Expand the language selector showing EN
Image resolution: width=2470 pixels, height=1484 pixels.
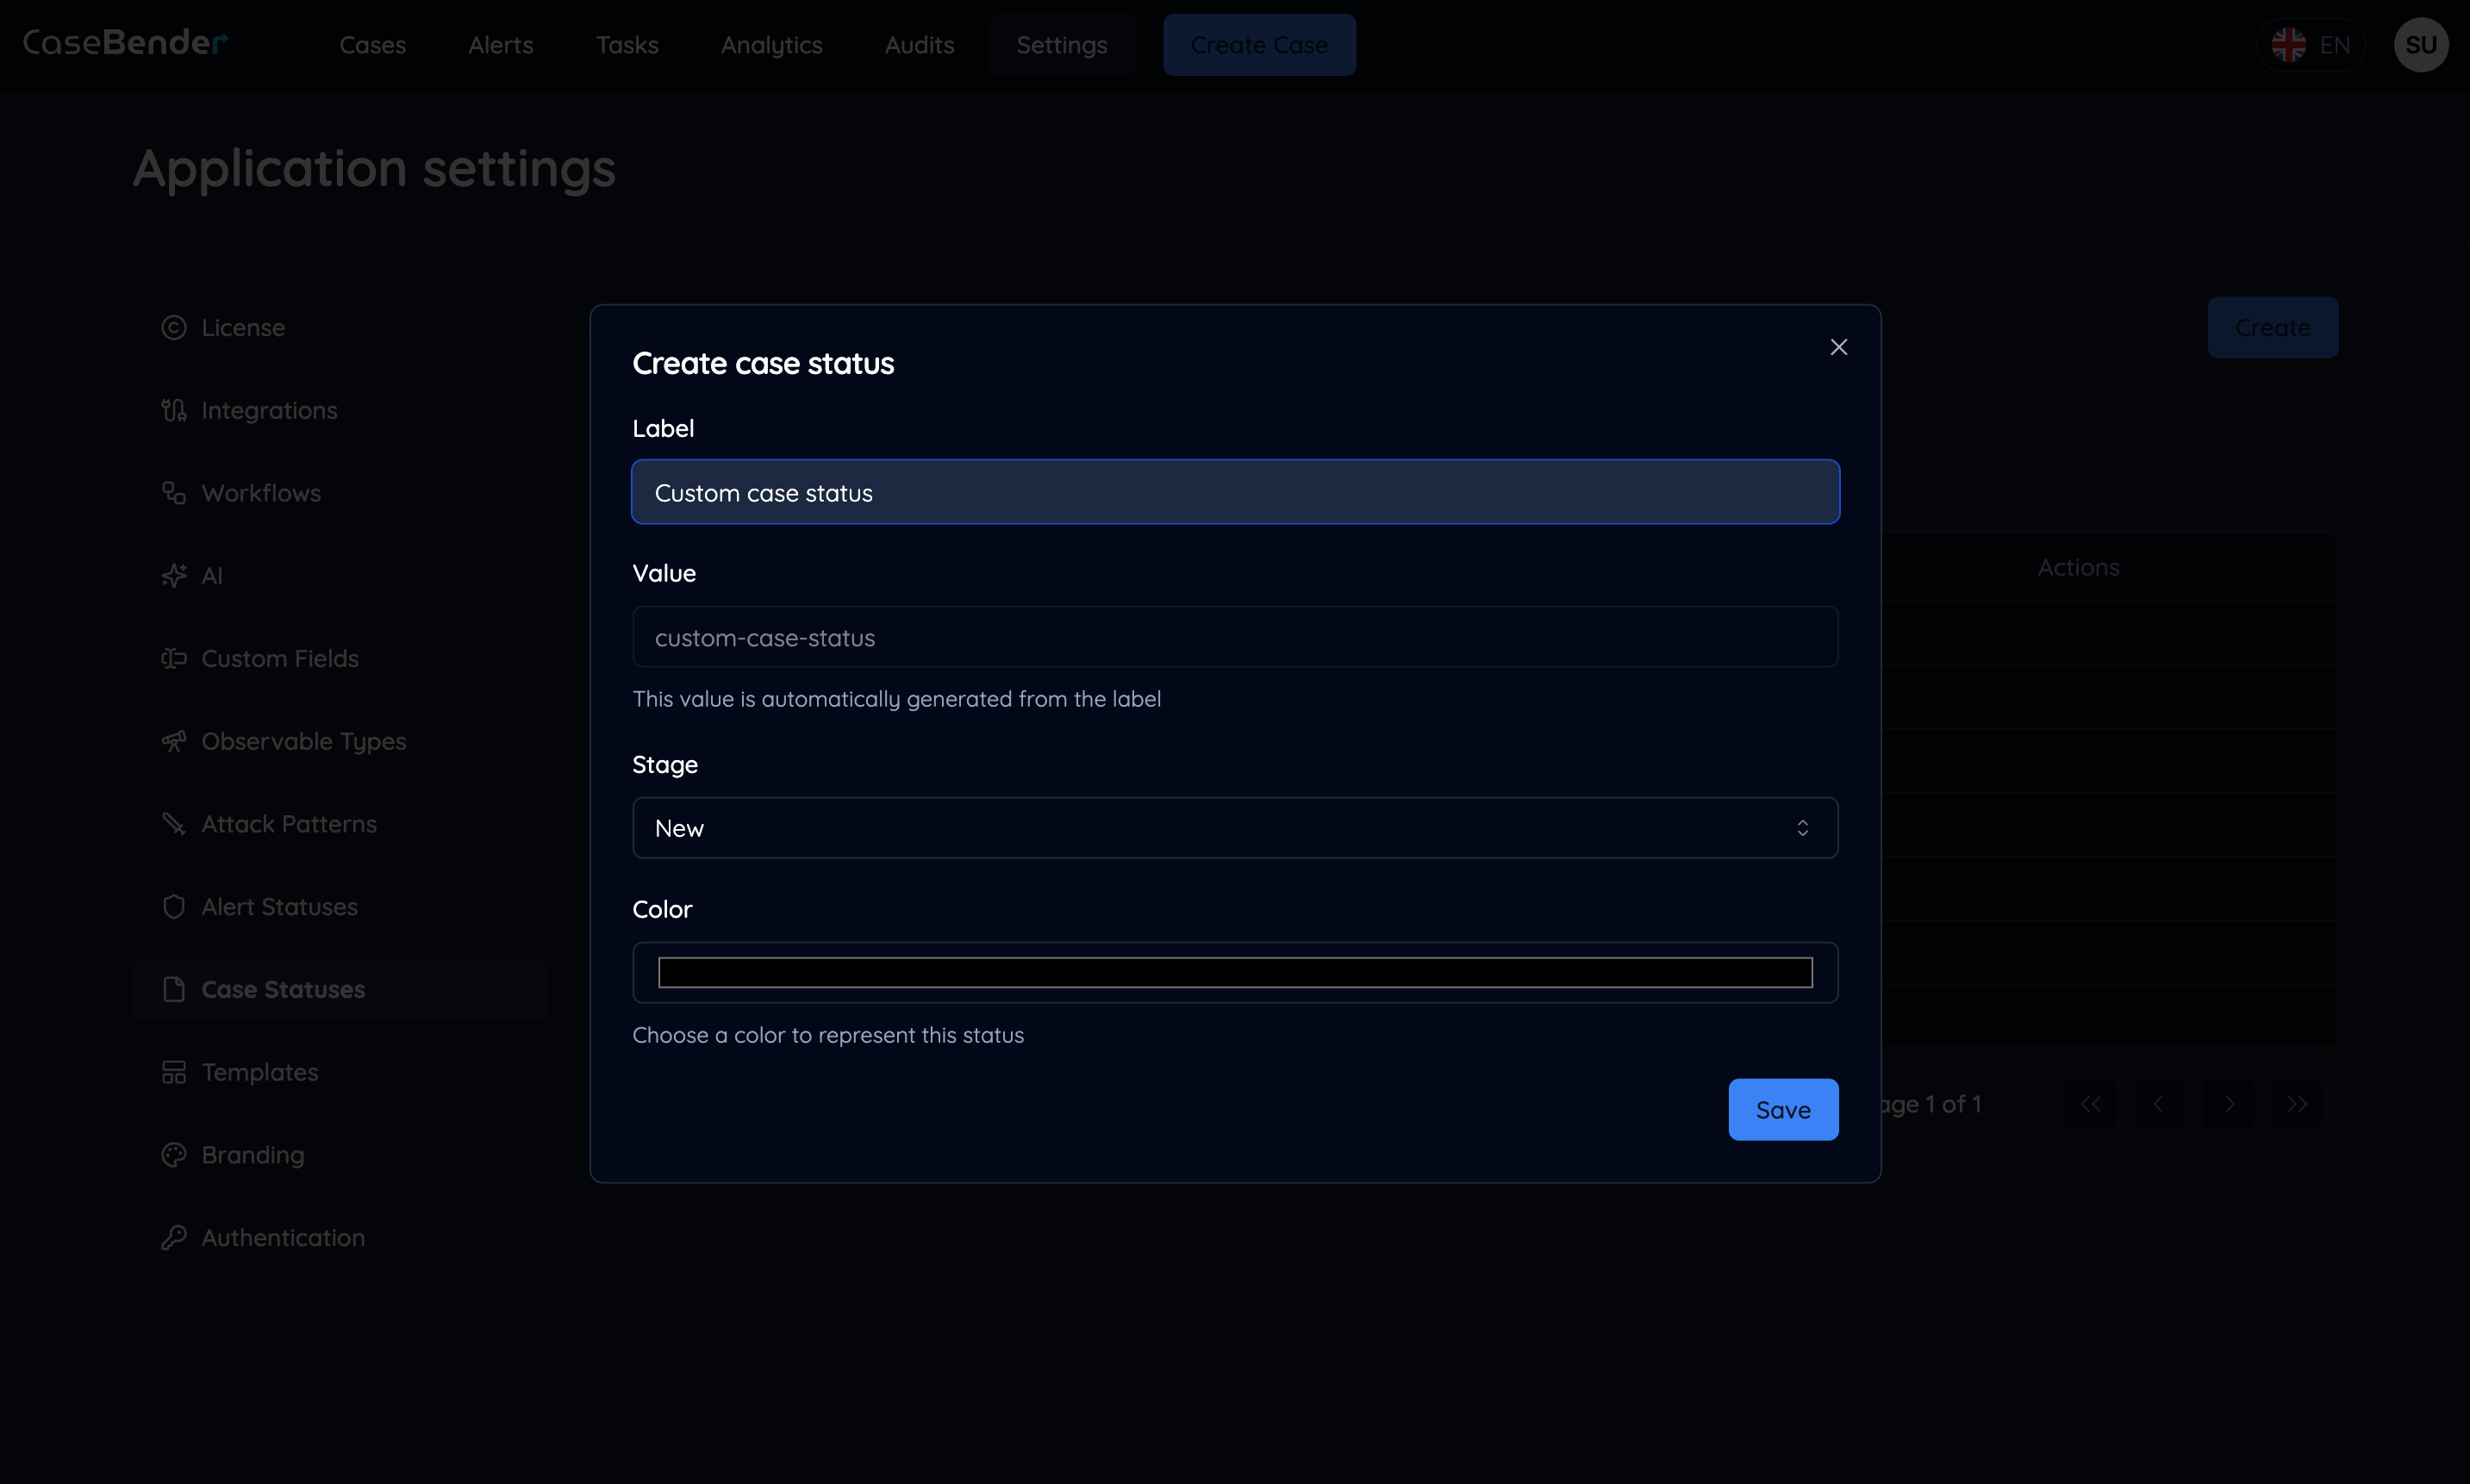click(x=2313, y=44)
